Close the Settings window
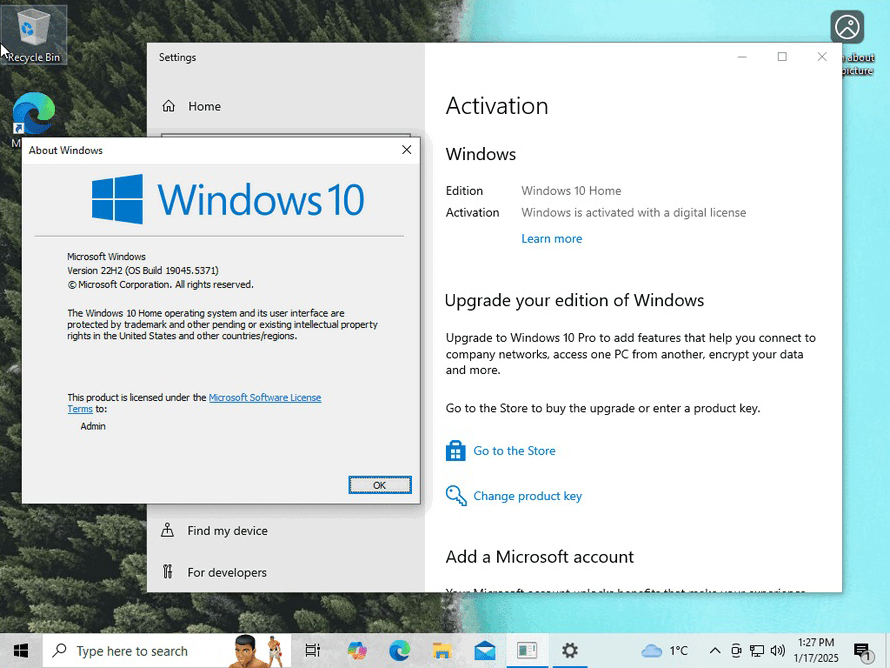Image resolution: width=890 pixels, height=668 pixels. (x=822, y=57)
